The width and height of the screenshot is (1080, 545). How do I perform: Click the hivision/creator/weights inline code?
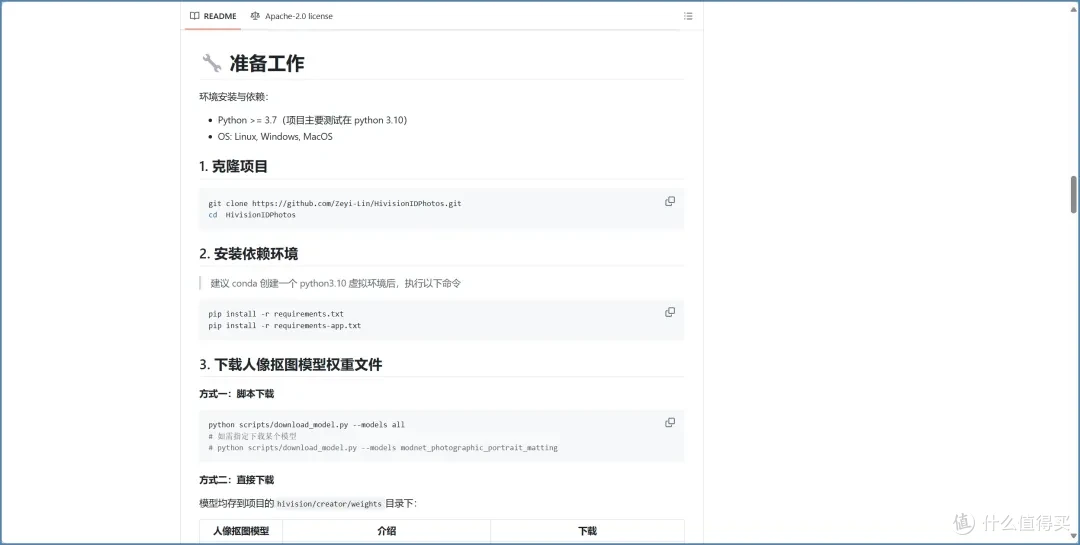tap(329, 504)
